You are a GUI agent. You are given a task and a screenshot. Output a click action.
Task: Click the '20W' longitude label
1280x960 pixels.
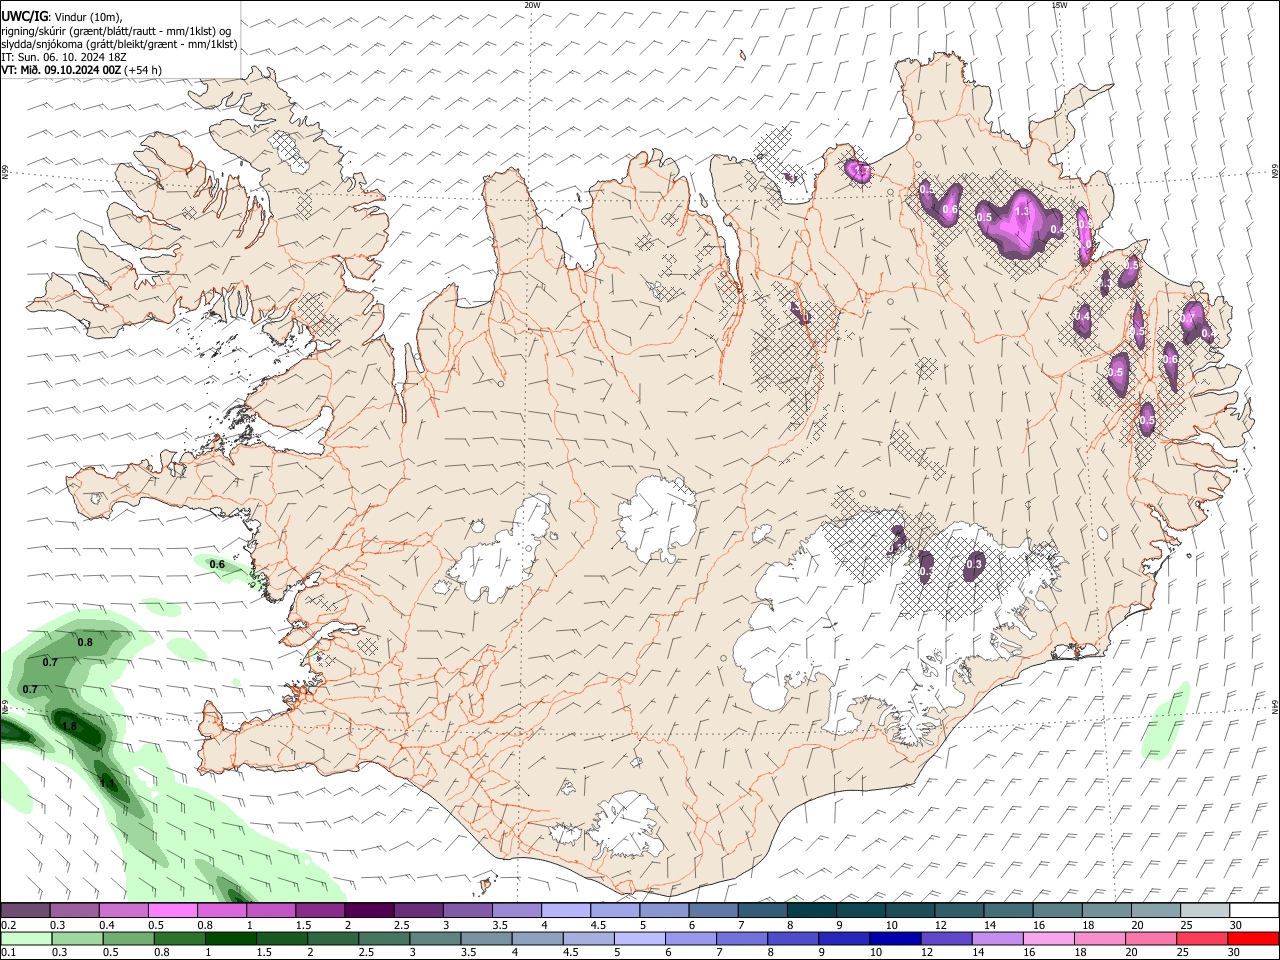pyautogui.click(x=532, y=5)
